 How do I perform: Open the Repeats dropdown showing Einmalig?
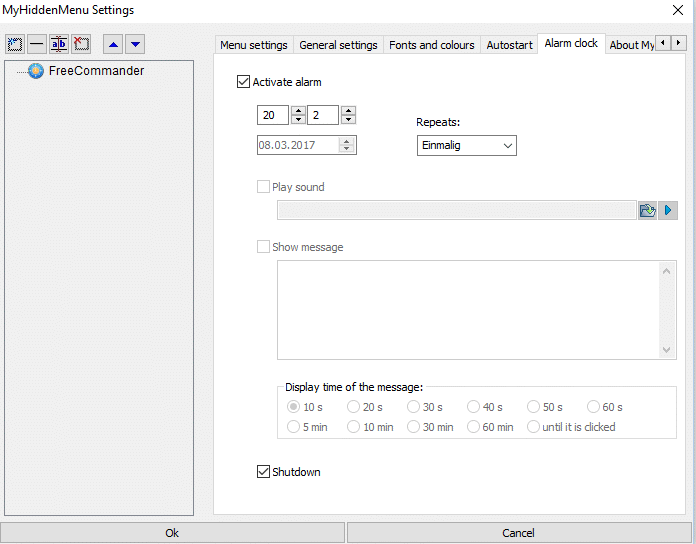[466, 146]
